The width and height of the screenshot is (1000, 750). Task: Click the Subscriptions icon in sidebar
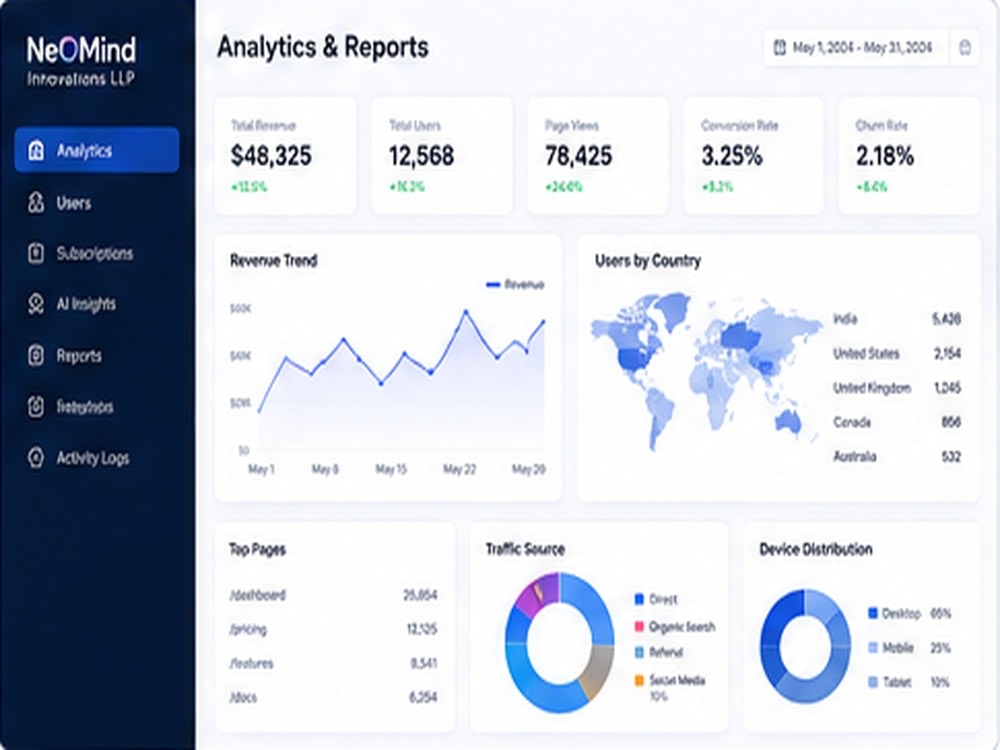click(36, 253)
